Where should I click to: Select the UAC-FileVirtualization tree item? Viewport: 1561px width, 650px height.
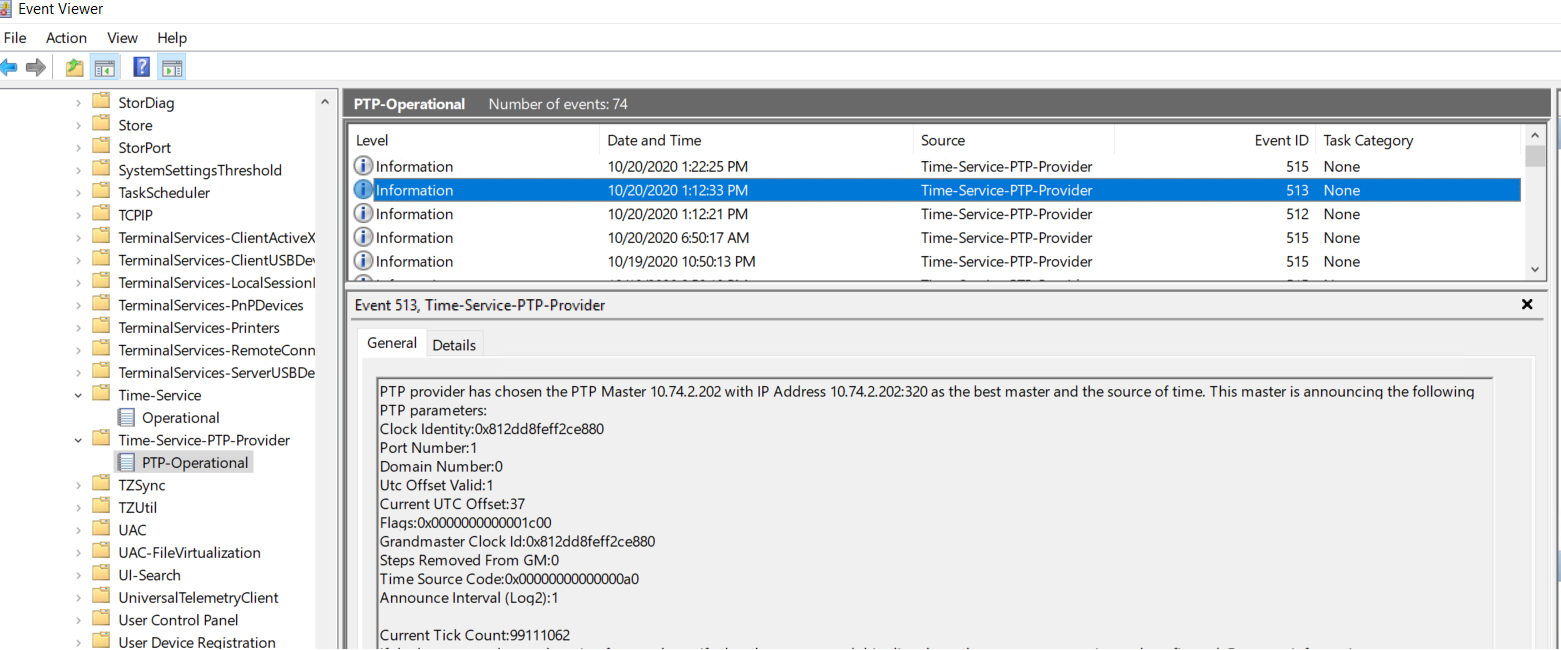point(189,552)
